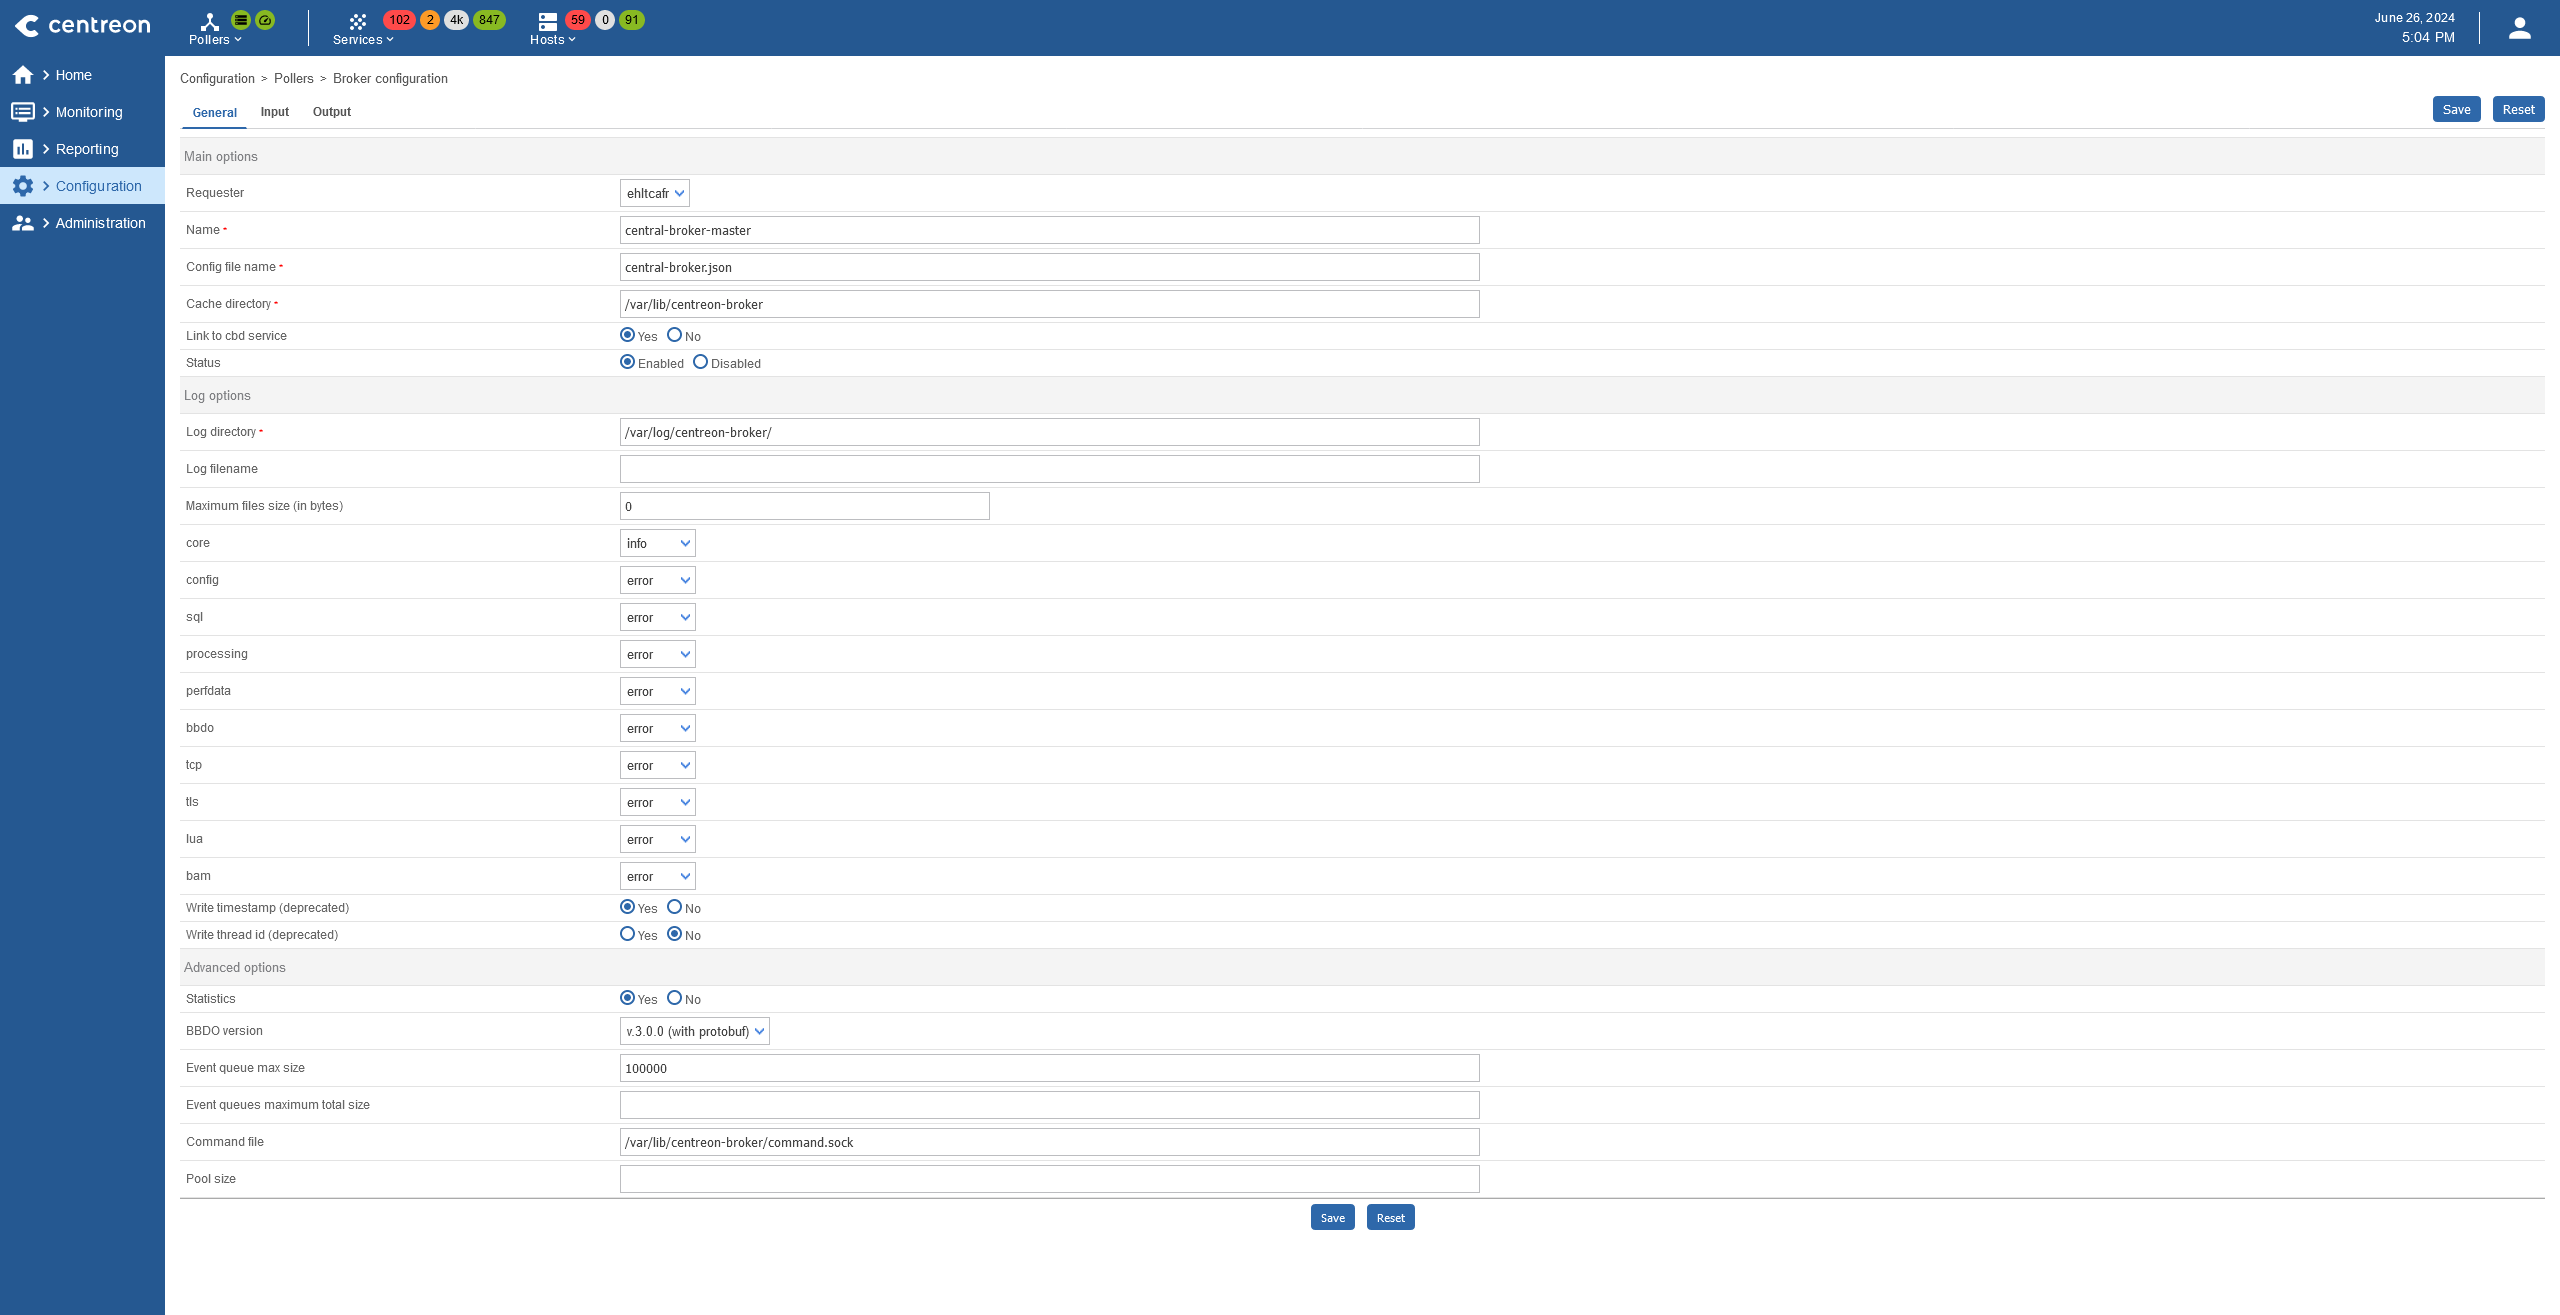The width and height of the screenshot is (2560, 1315).
Task: Click the Home house icon
Action: coord(23,75)
